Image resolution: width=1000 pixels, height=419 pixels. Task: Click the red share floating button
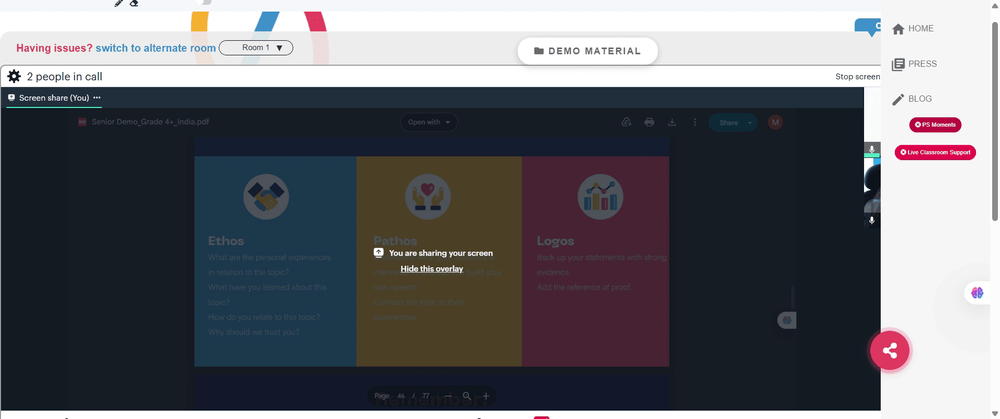click(890, 350)
